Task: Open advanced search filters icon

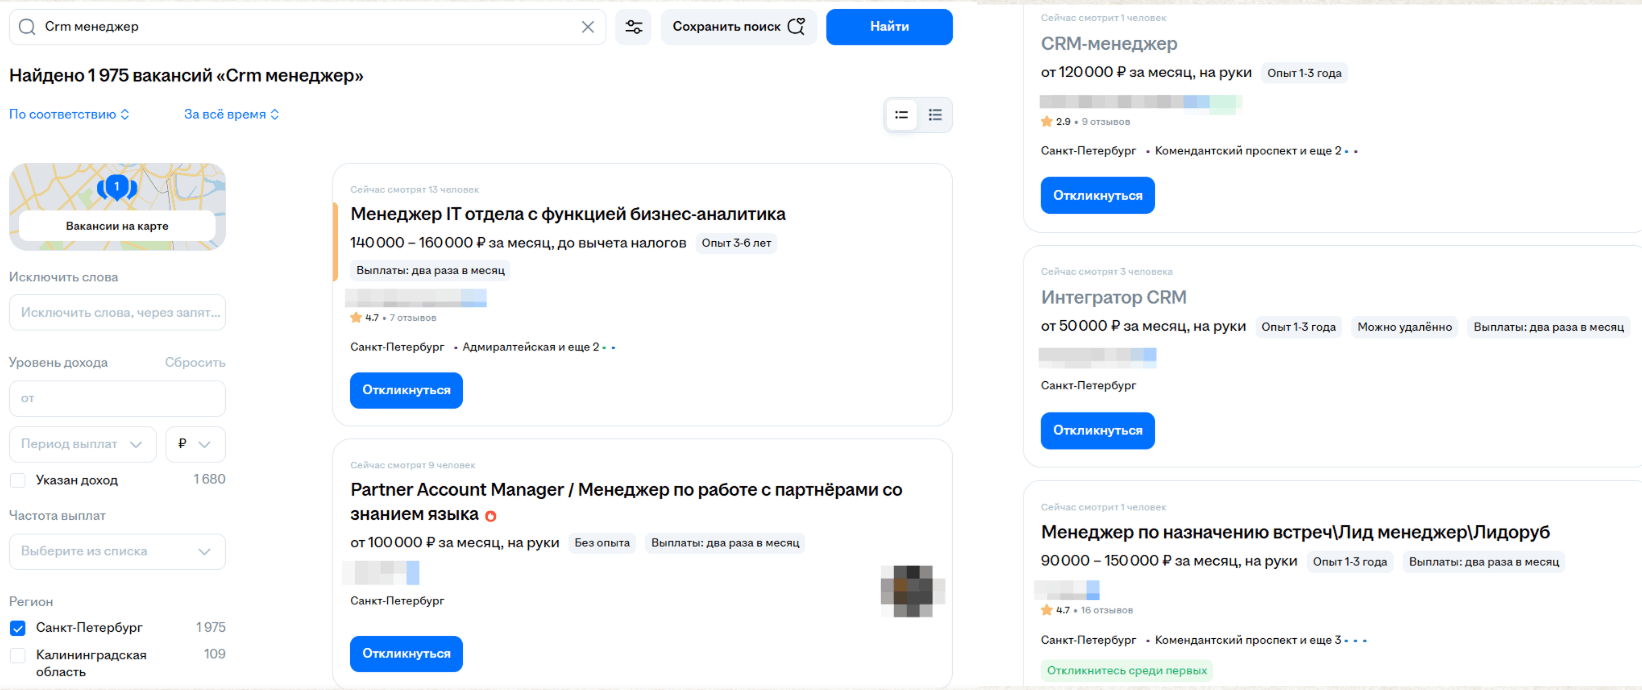Action: [x=634, y=27]
